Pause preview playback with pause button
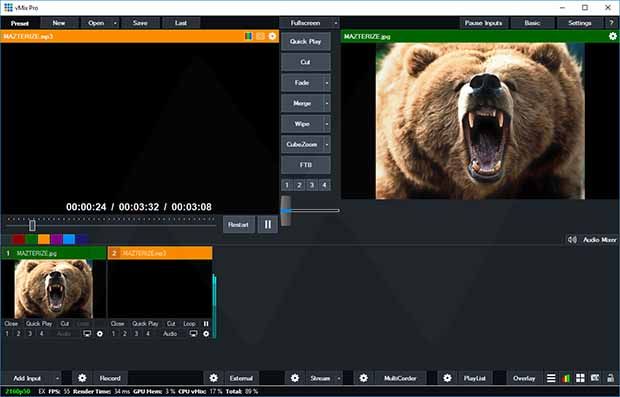 (268, 225)
